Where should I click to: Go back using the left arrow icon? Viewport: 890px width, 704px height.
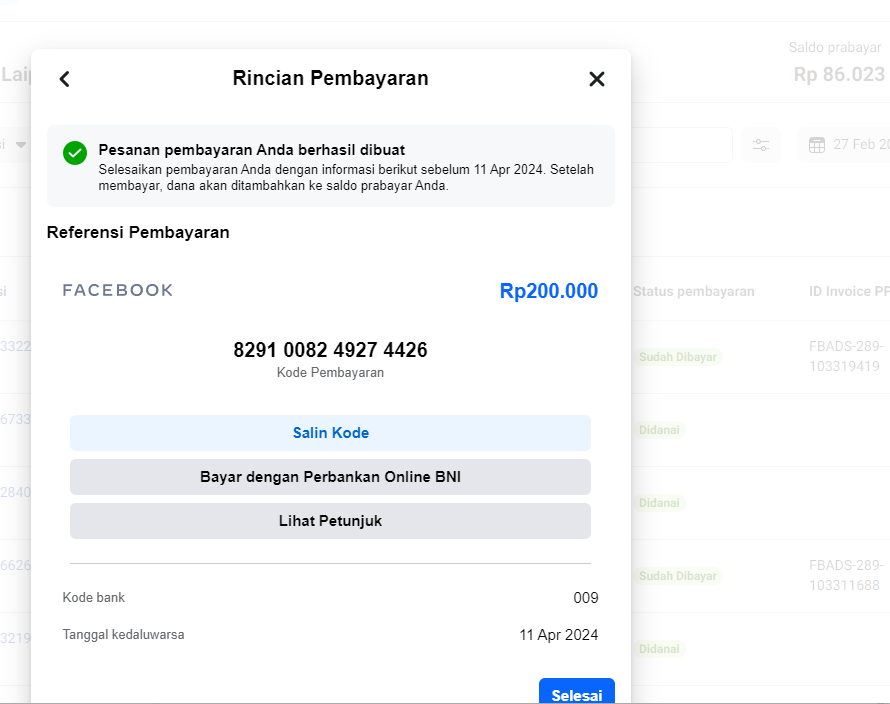click(x=65, y=79)
